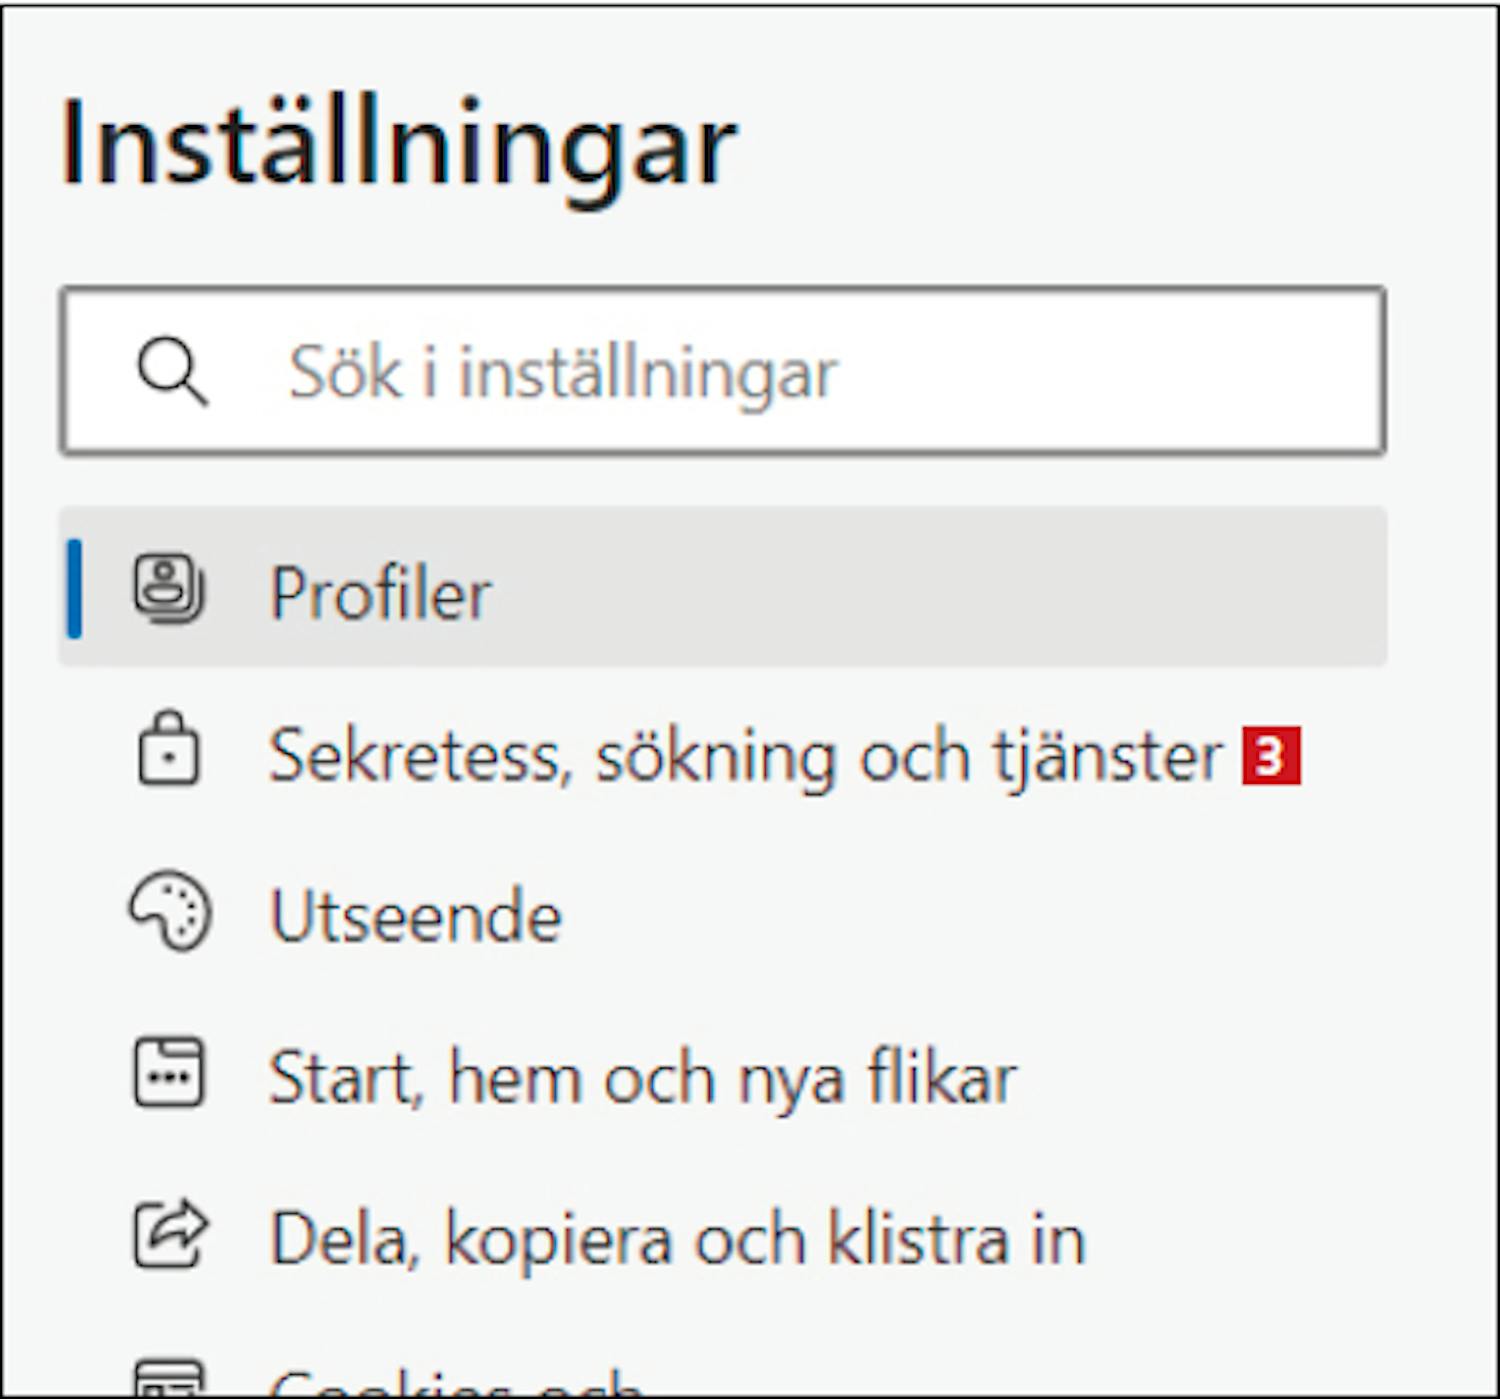Viewport: 1500px width, 1399px height.
Task: Go to the Utseende settings page
Action: (x=416, y=916)
